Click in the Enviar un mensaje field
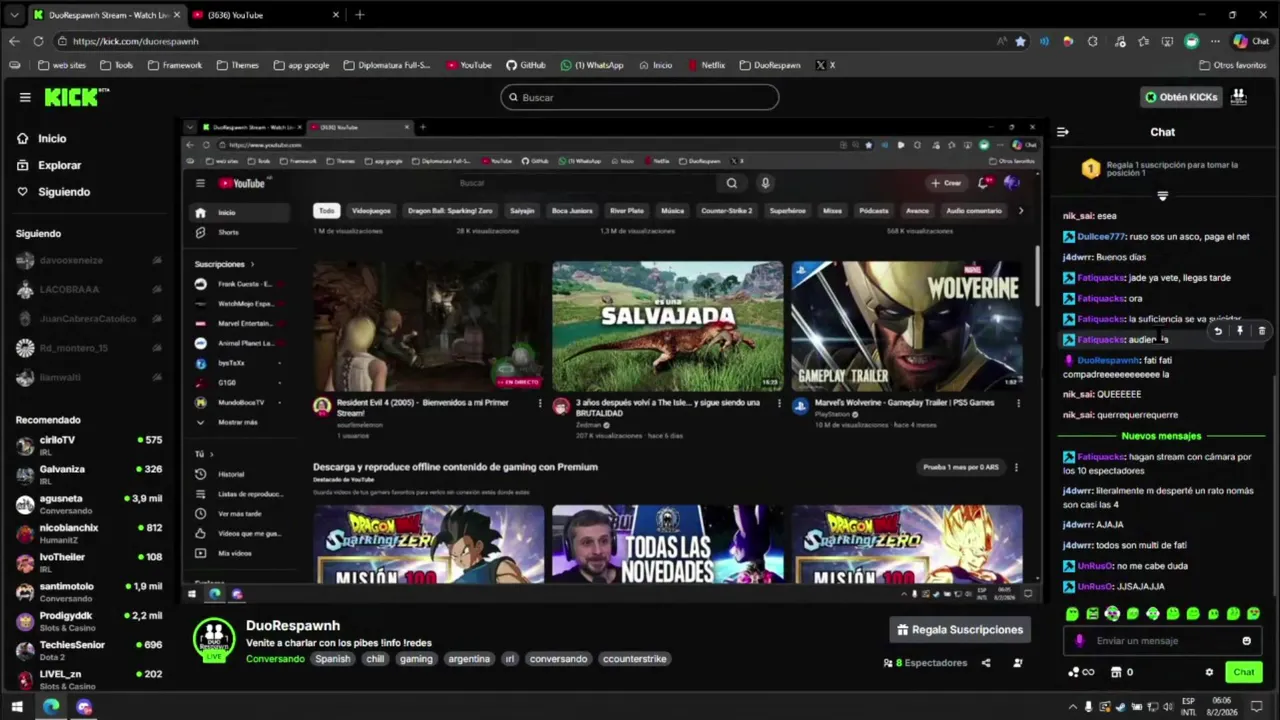The width and height of the screenshot is (1280, 720). click(1160, 641)
